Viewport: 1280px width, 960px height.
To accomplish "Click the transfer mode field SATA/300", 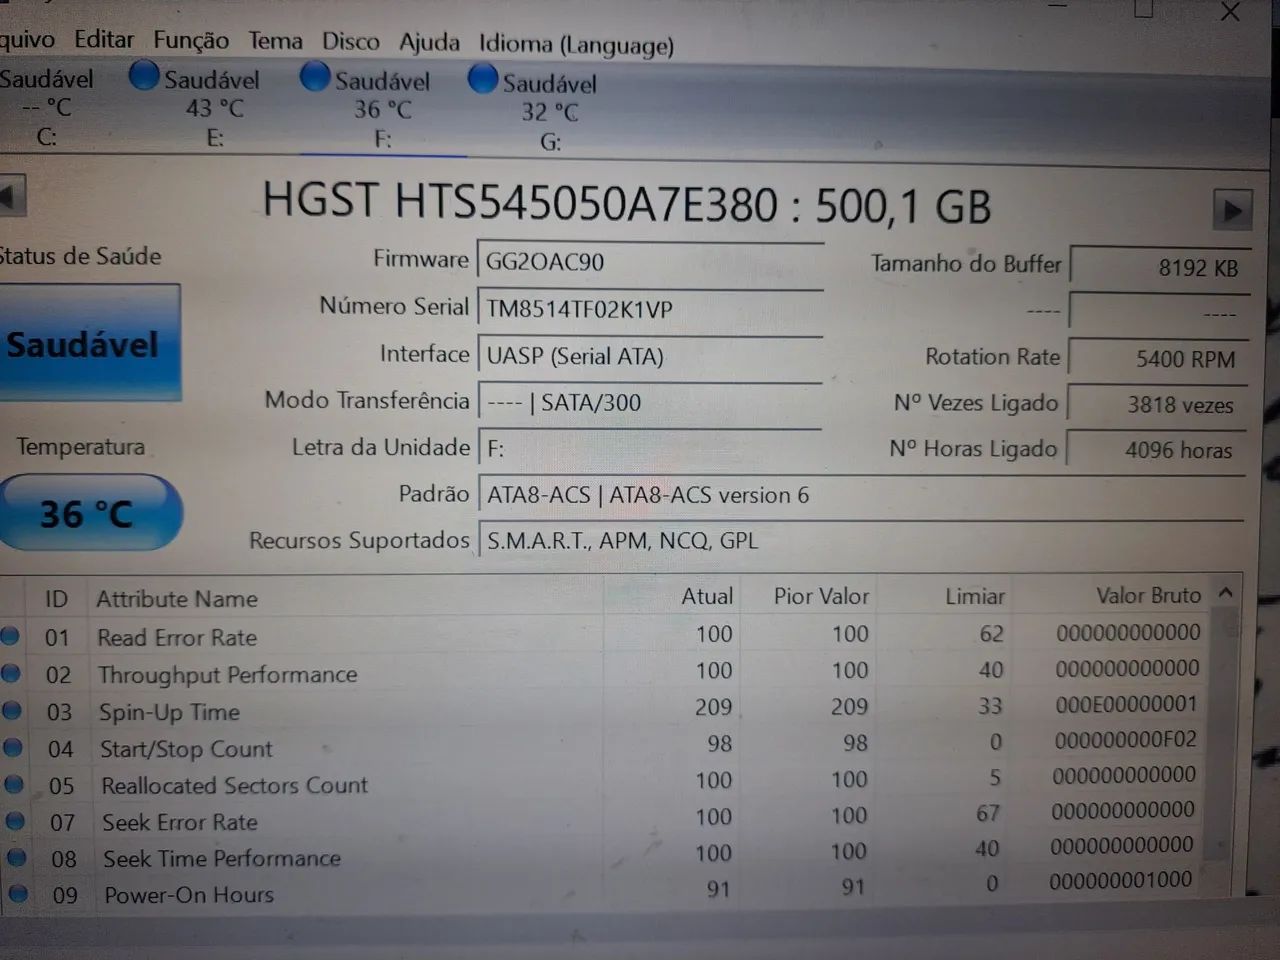I will click(650, 403).
